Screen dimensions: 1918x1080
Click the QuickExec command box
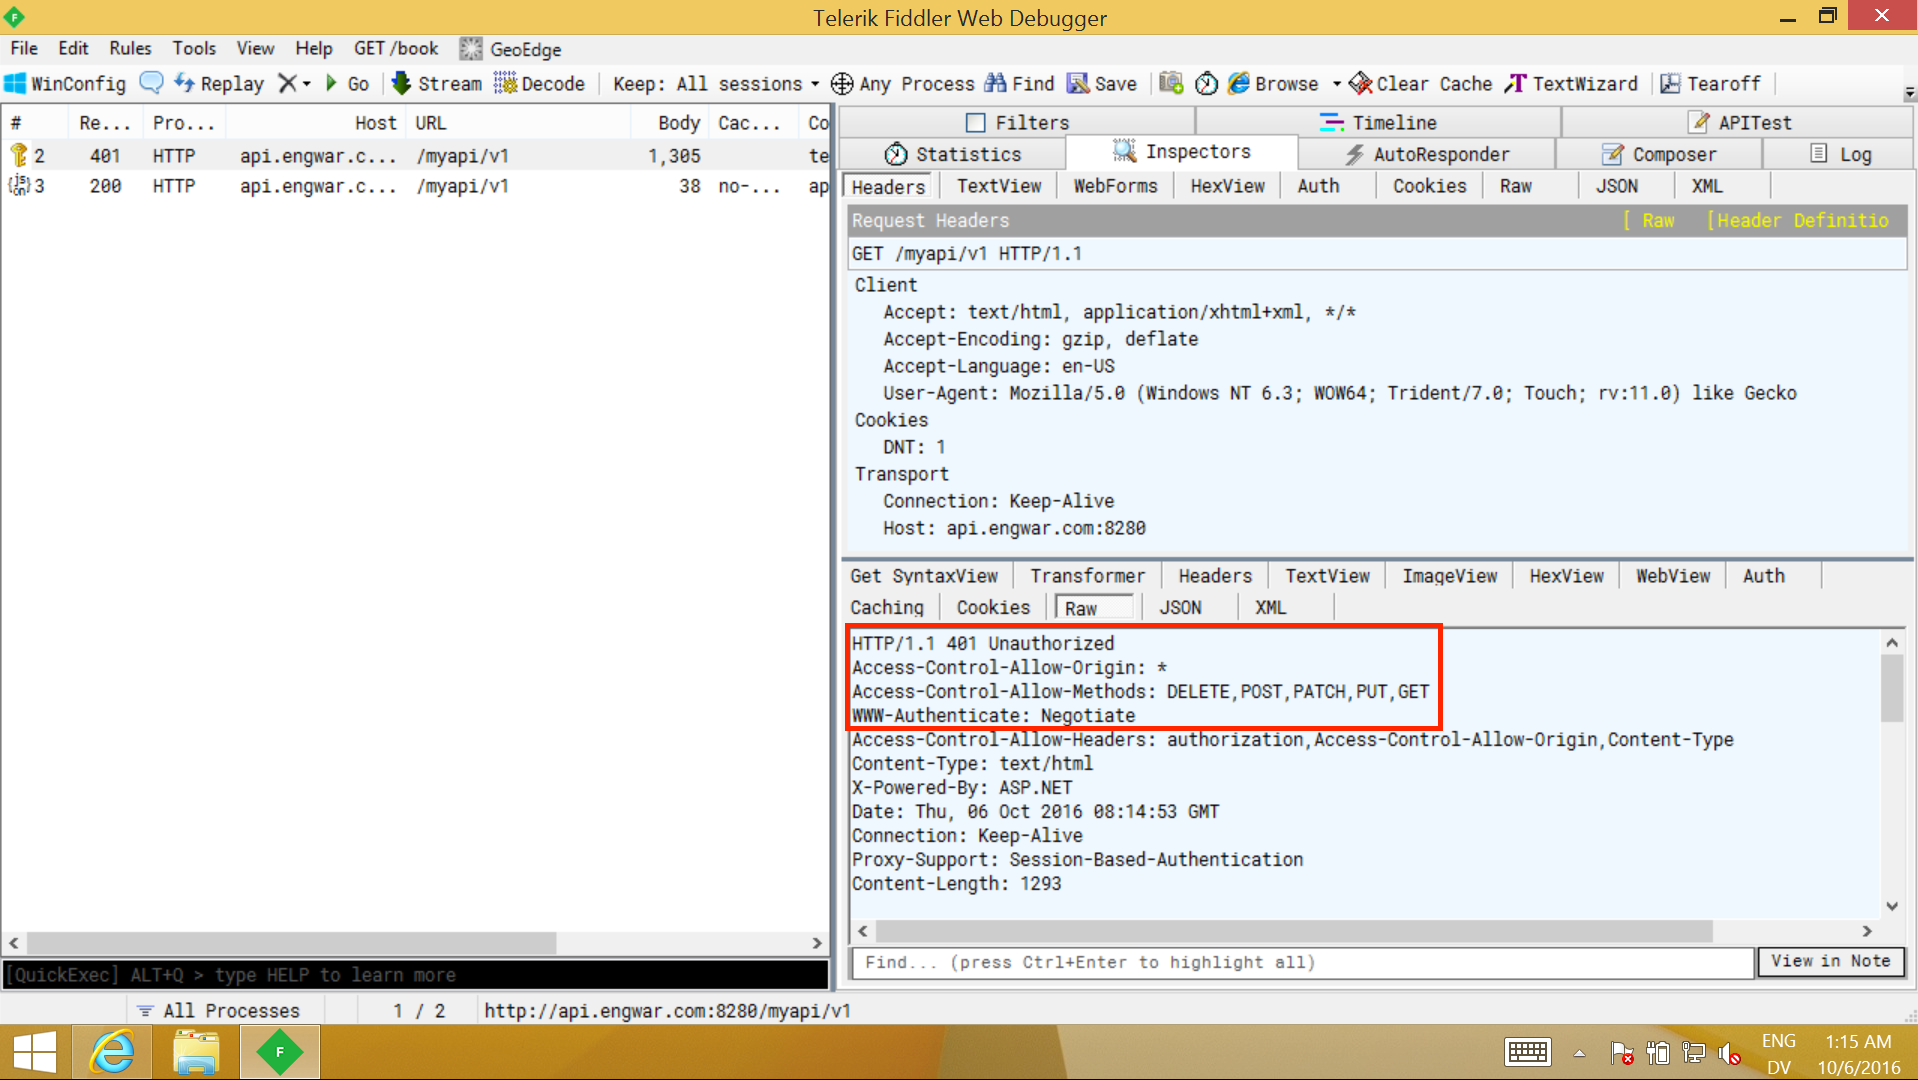(x=416, y=975)
